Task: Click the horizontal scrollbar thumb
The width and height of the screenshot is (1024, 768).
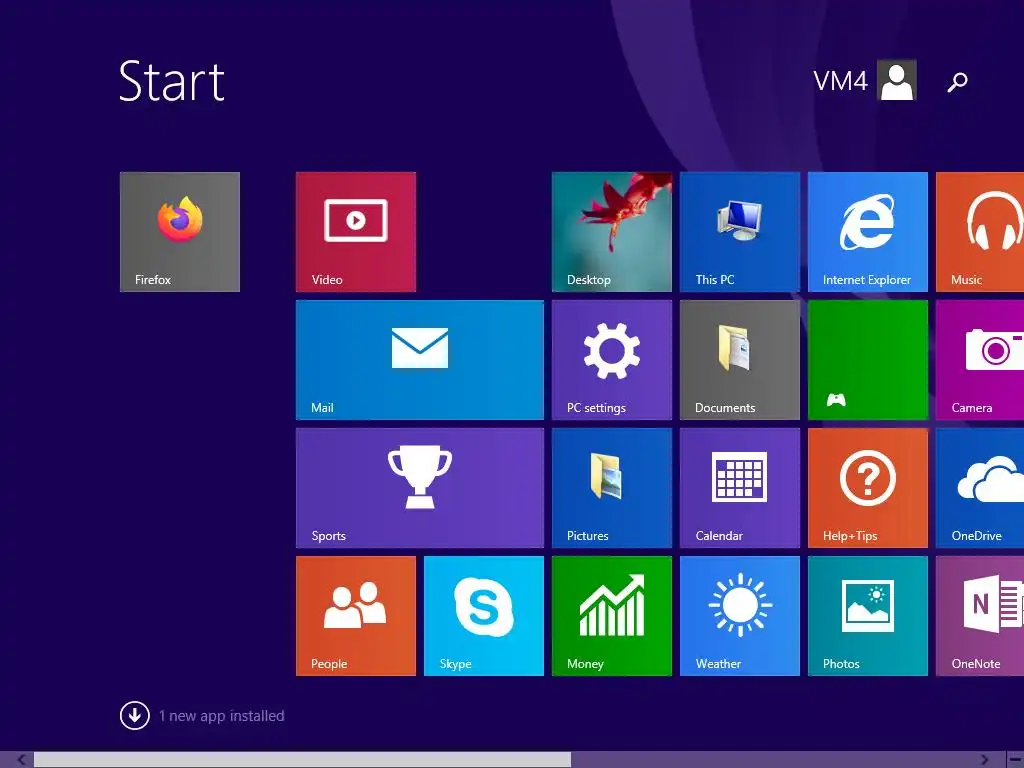Action: [302, 760]
